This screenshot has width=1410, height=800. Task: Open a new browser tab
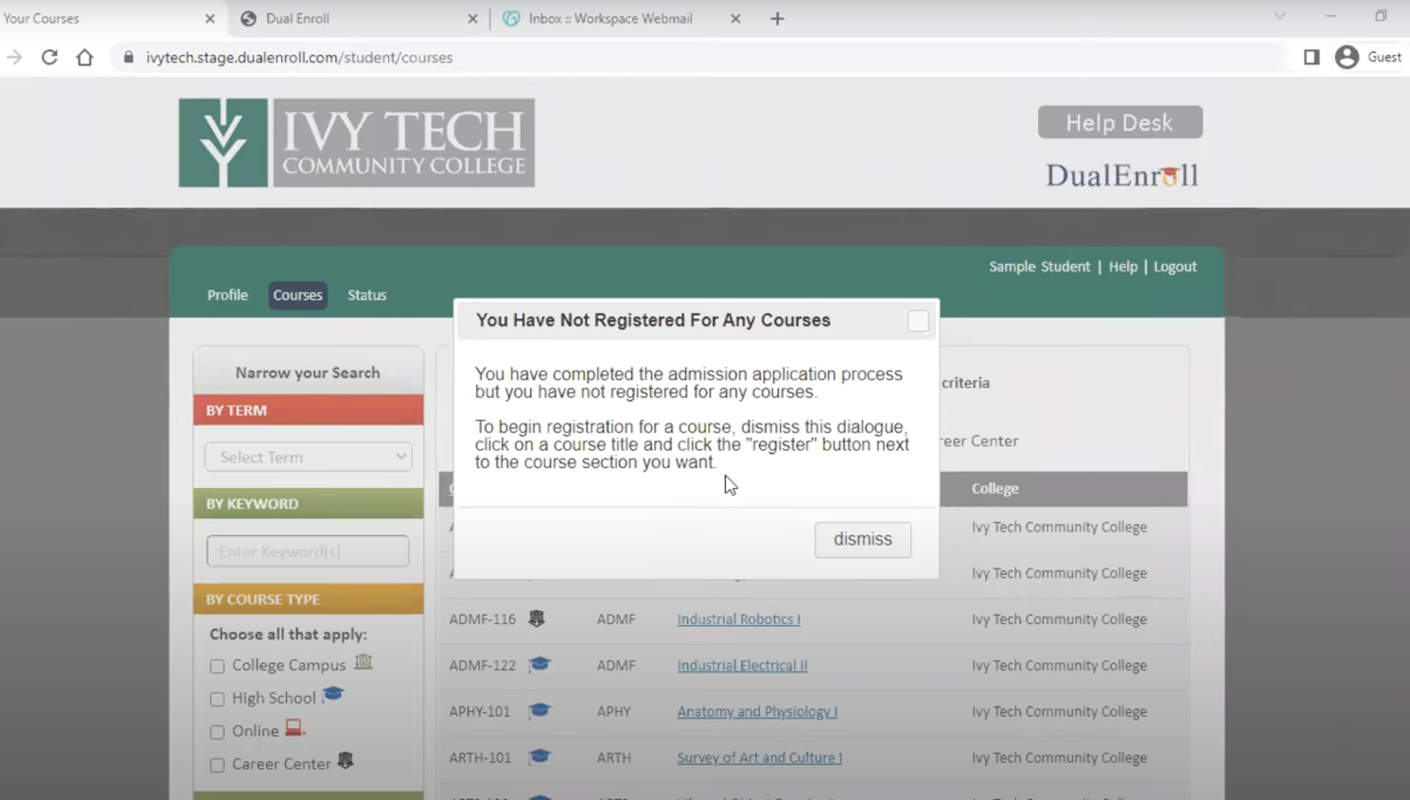[777, 18]
